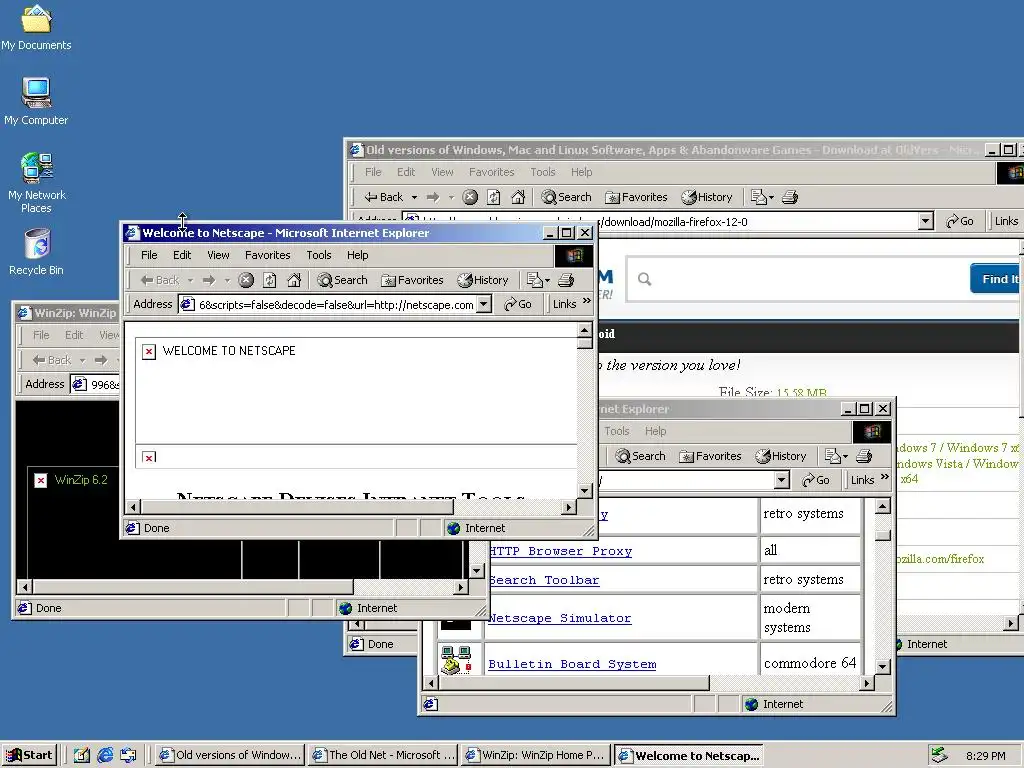Launch Internet Explorer from quick launch
The height and width of the screenshot is (768, 1024).
click(105, 756)
